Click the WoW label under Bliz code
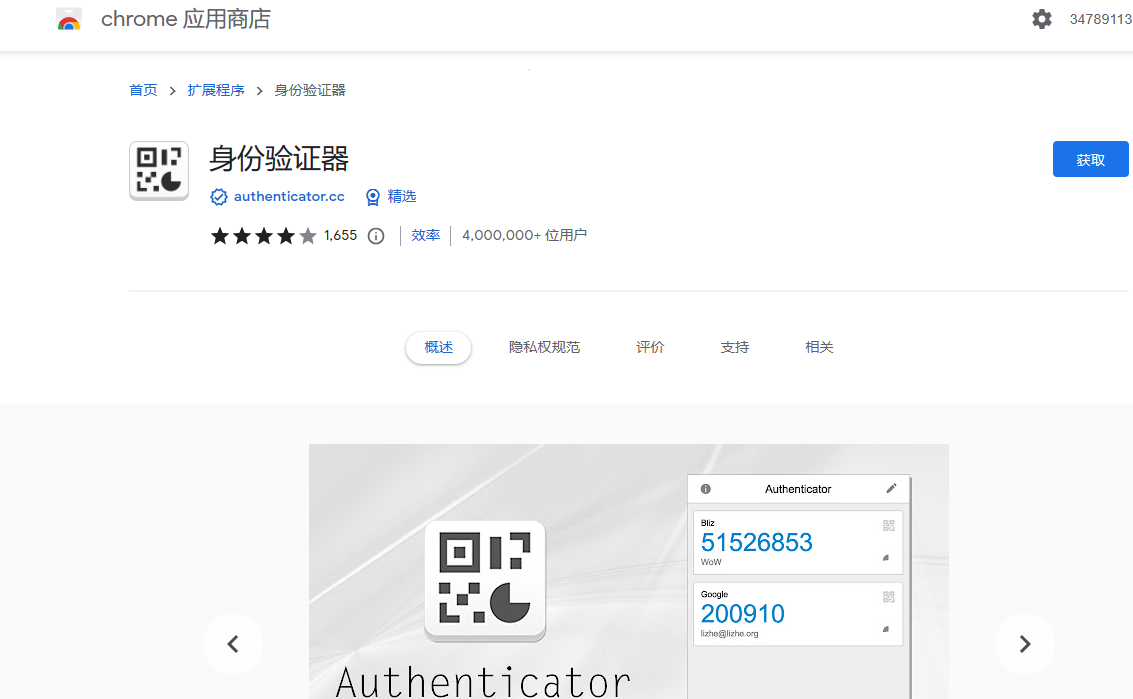 pos(711,562)
